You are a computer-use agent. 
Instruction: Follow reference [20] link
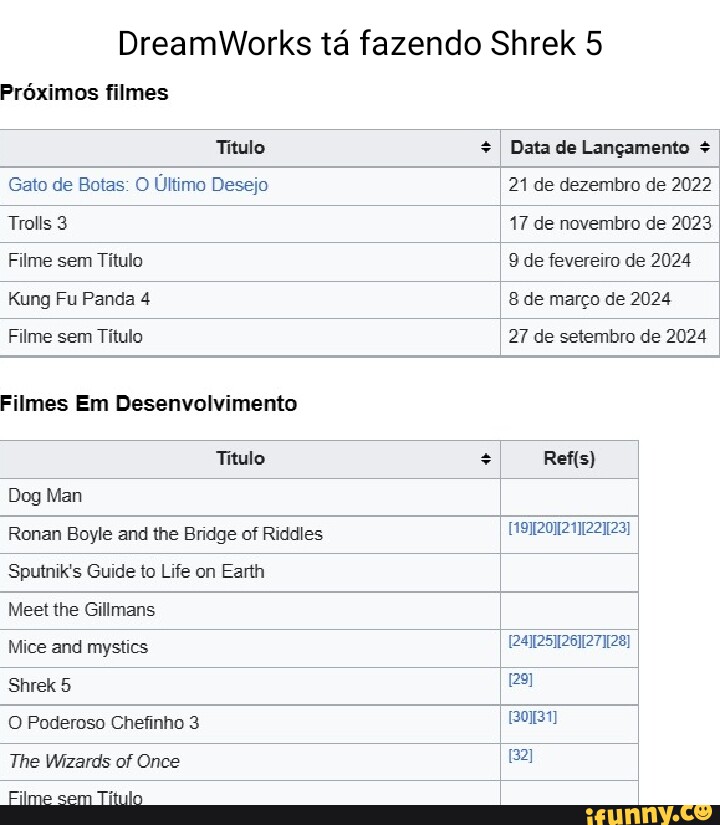[x=545, y=528]
